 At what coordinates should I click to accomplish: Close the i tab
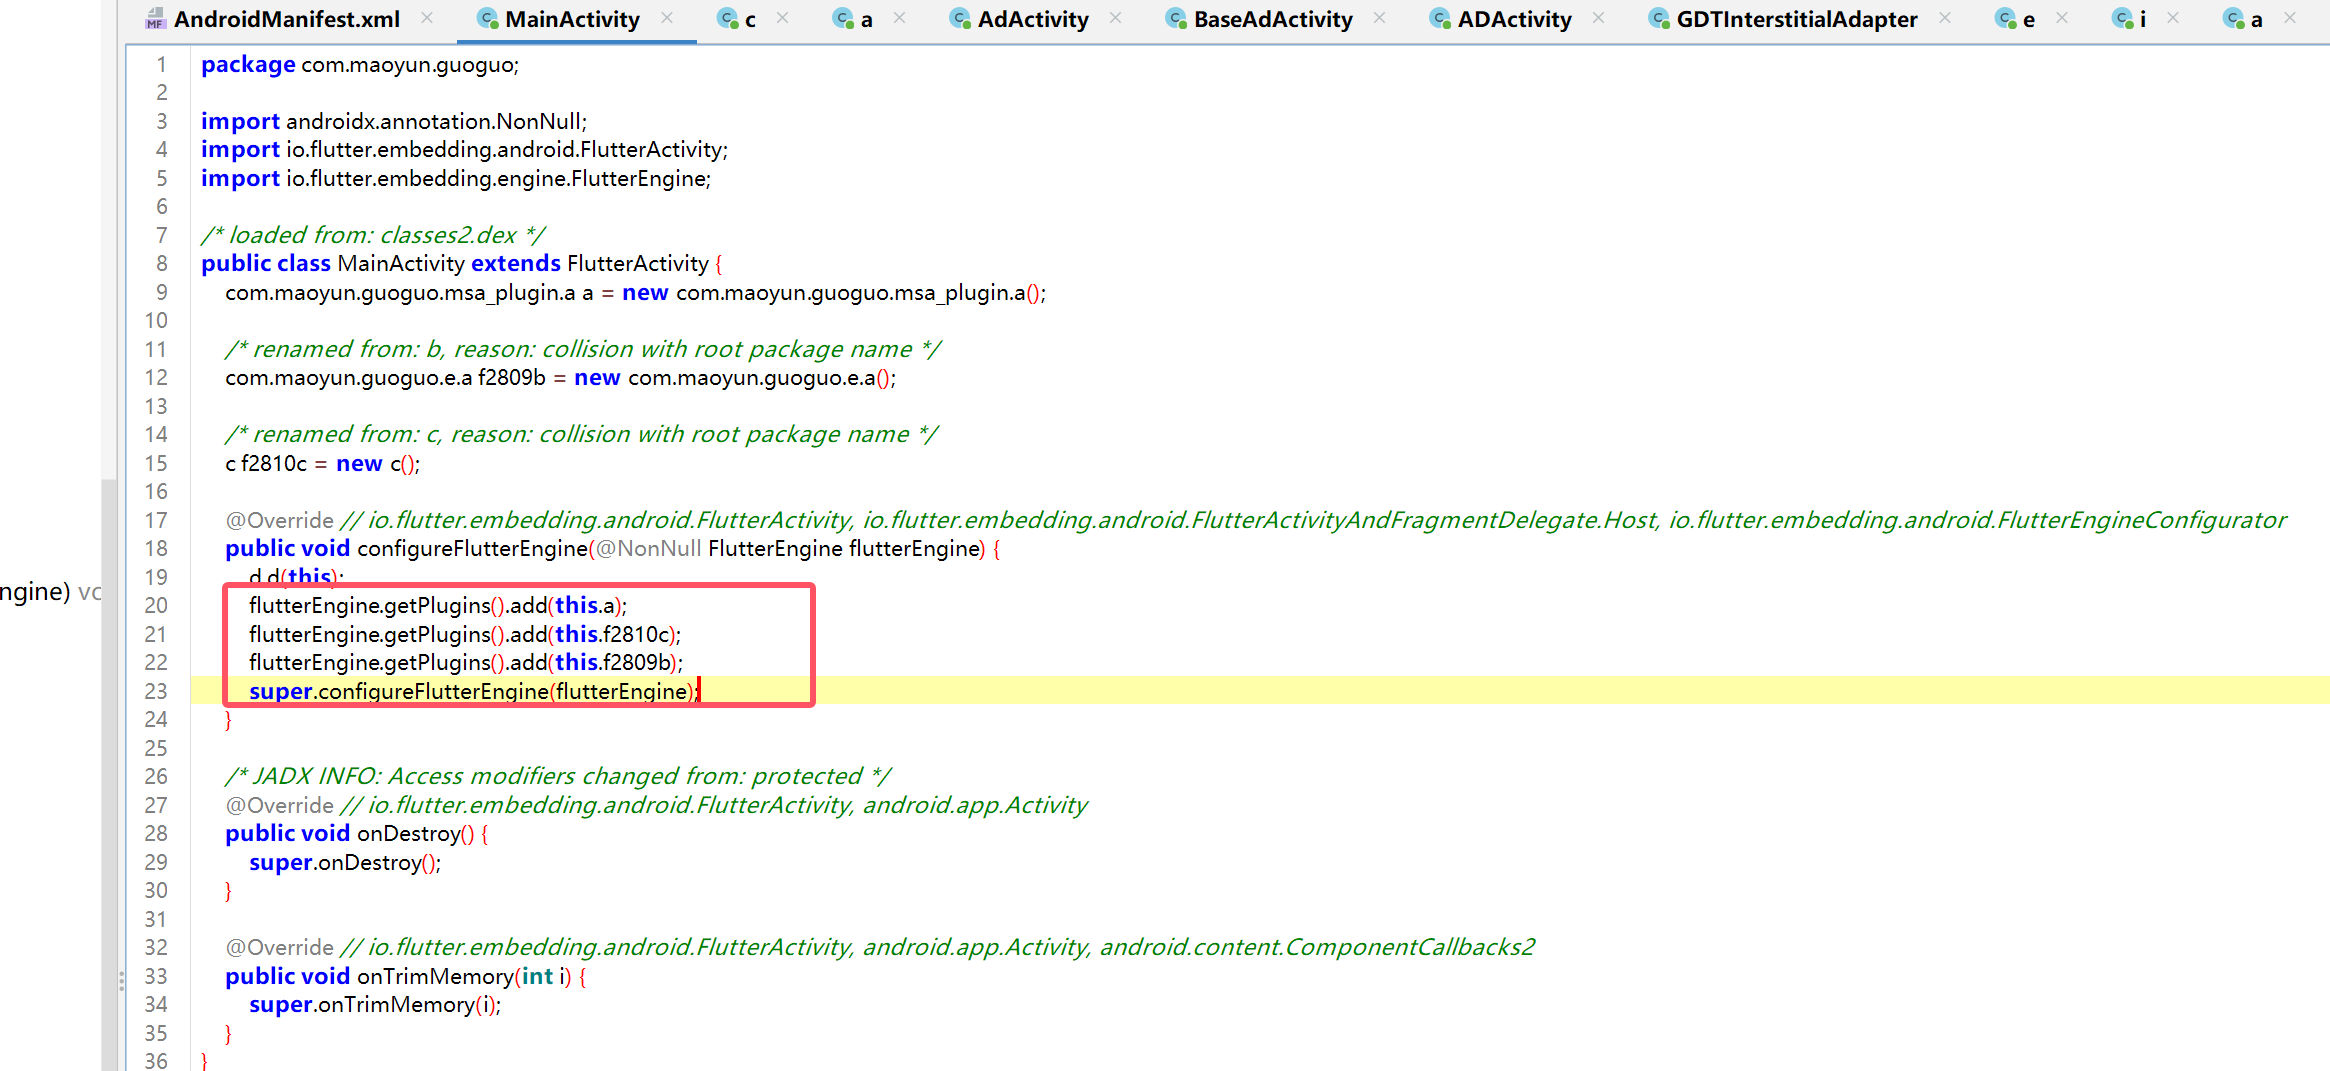click(2172, 18)
